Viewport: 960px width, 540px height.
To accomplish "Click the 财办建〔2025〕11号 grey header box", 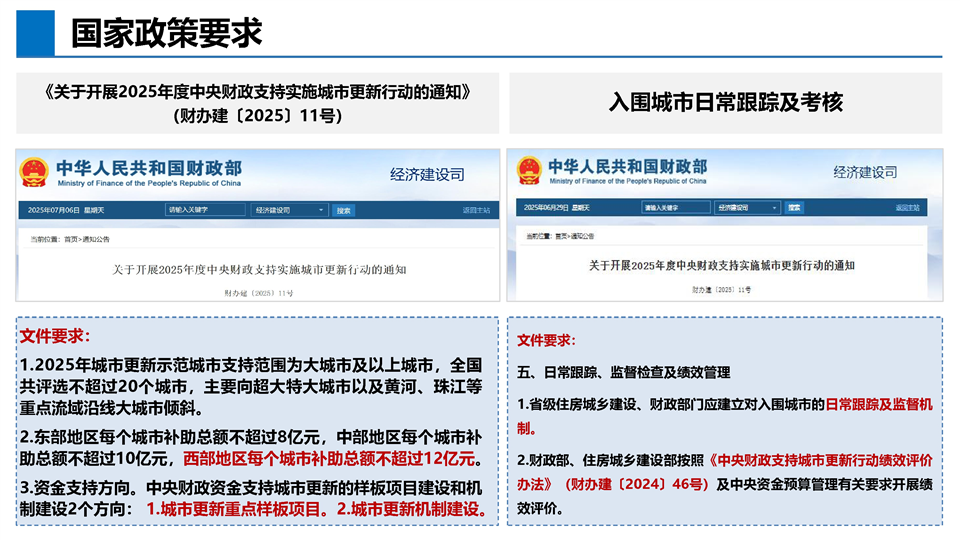I will 257,103.
